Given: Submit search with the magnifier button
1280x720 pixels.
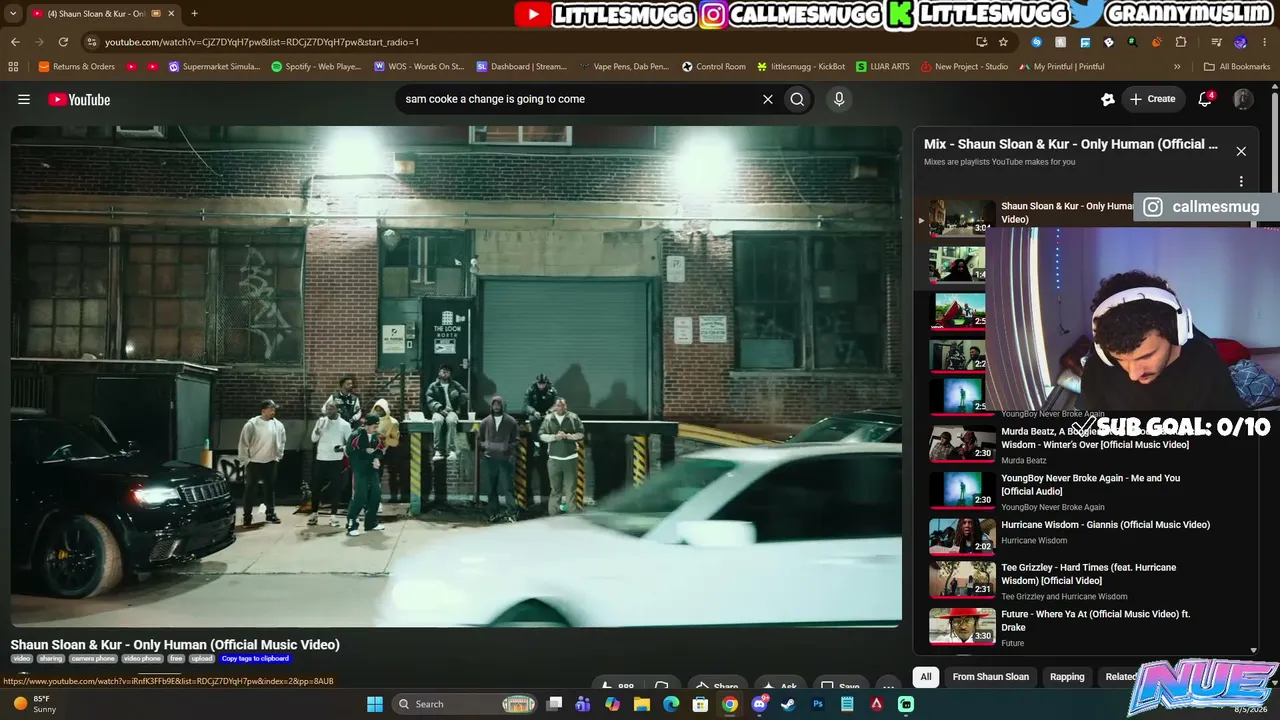Looking at the screenshot, I should click(x=797, y=99).
